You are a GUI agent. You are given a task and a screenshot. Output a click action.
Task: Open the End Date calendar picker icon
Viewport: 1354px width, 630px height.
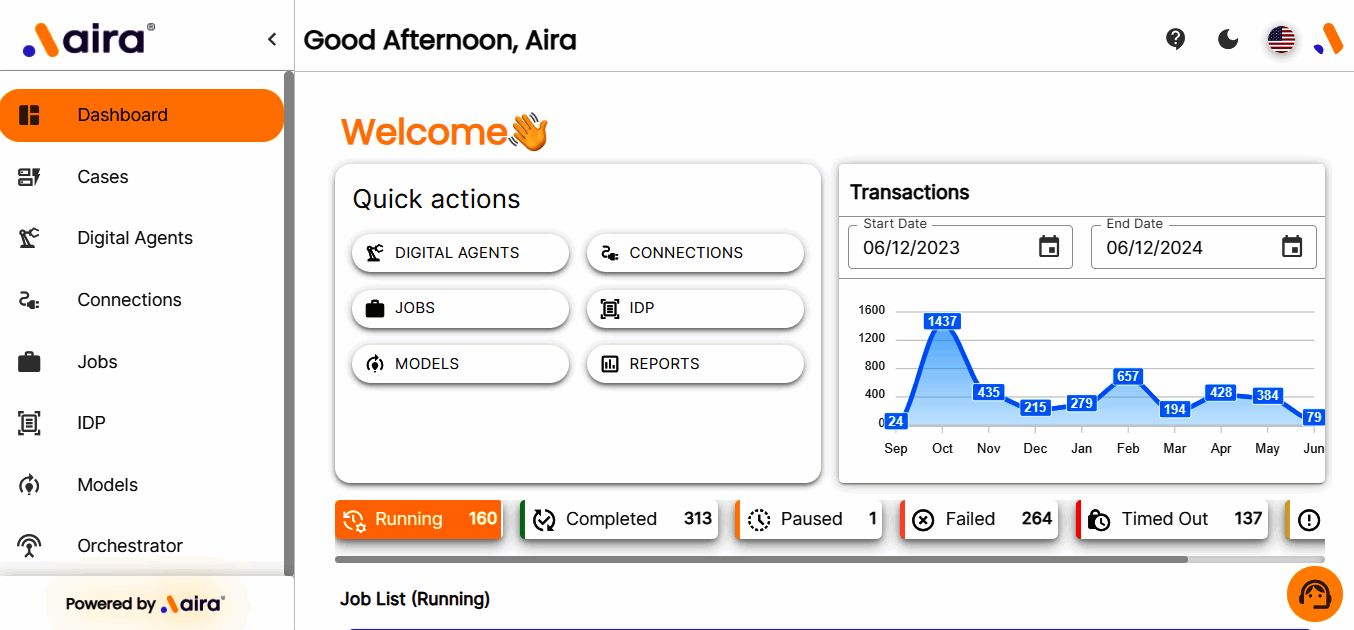click(1292, 247)
